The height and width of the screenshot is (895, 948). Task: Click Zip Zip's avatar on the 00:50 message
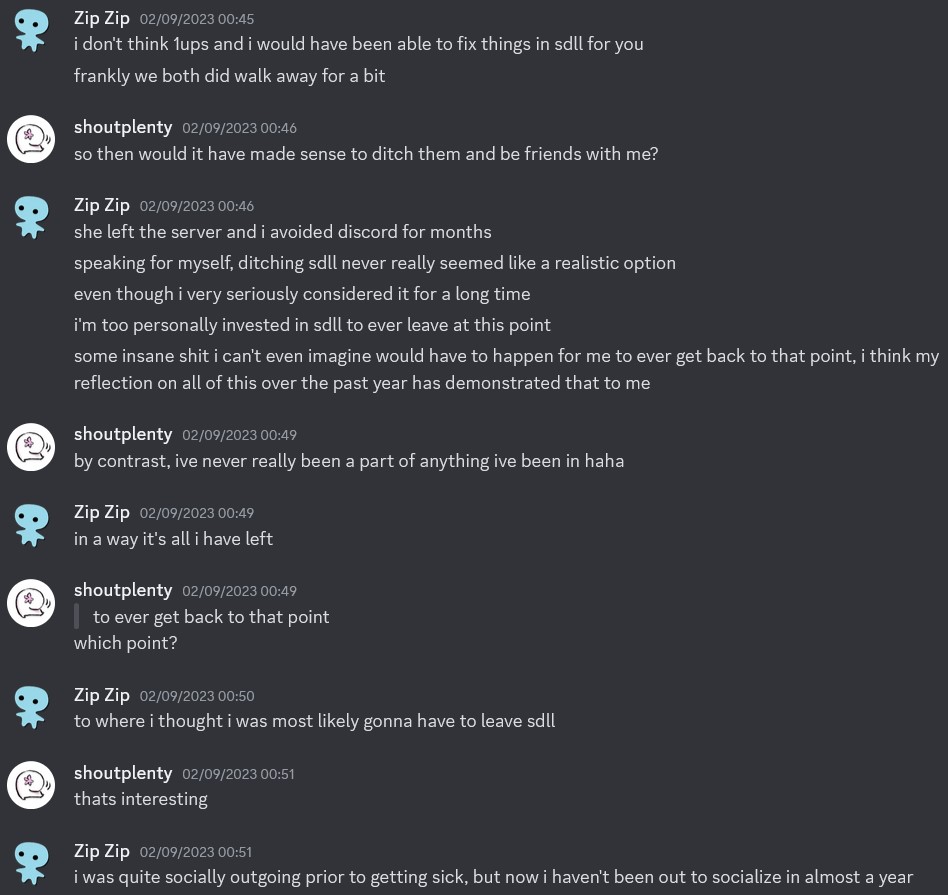(x=31, y=707)
